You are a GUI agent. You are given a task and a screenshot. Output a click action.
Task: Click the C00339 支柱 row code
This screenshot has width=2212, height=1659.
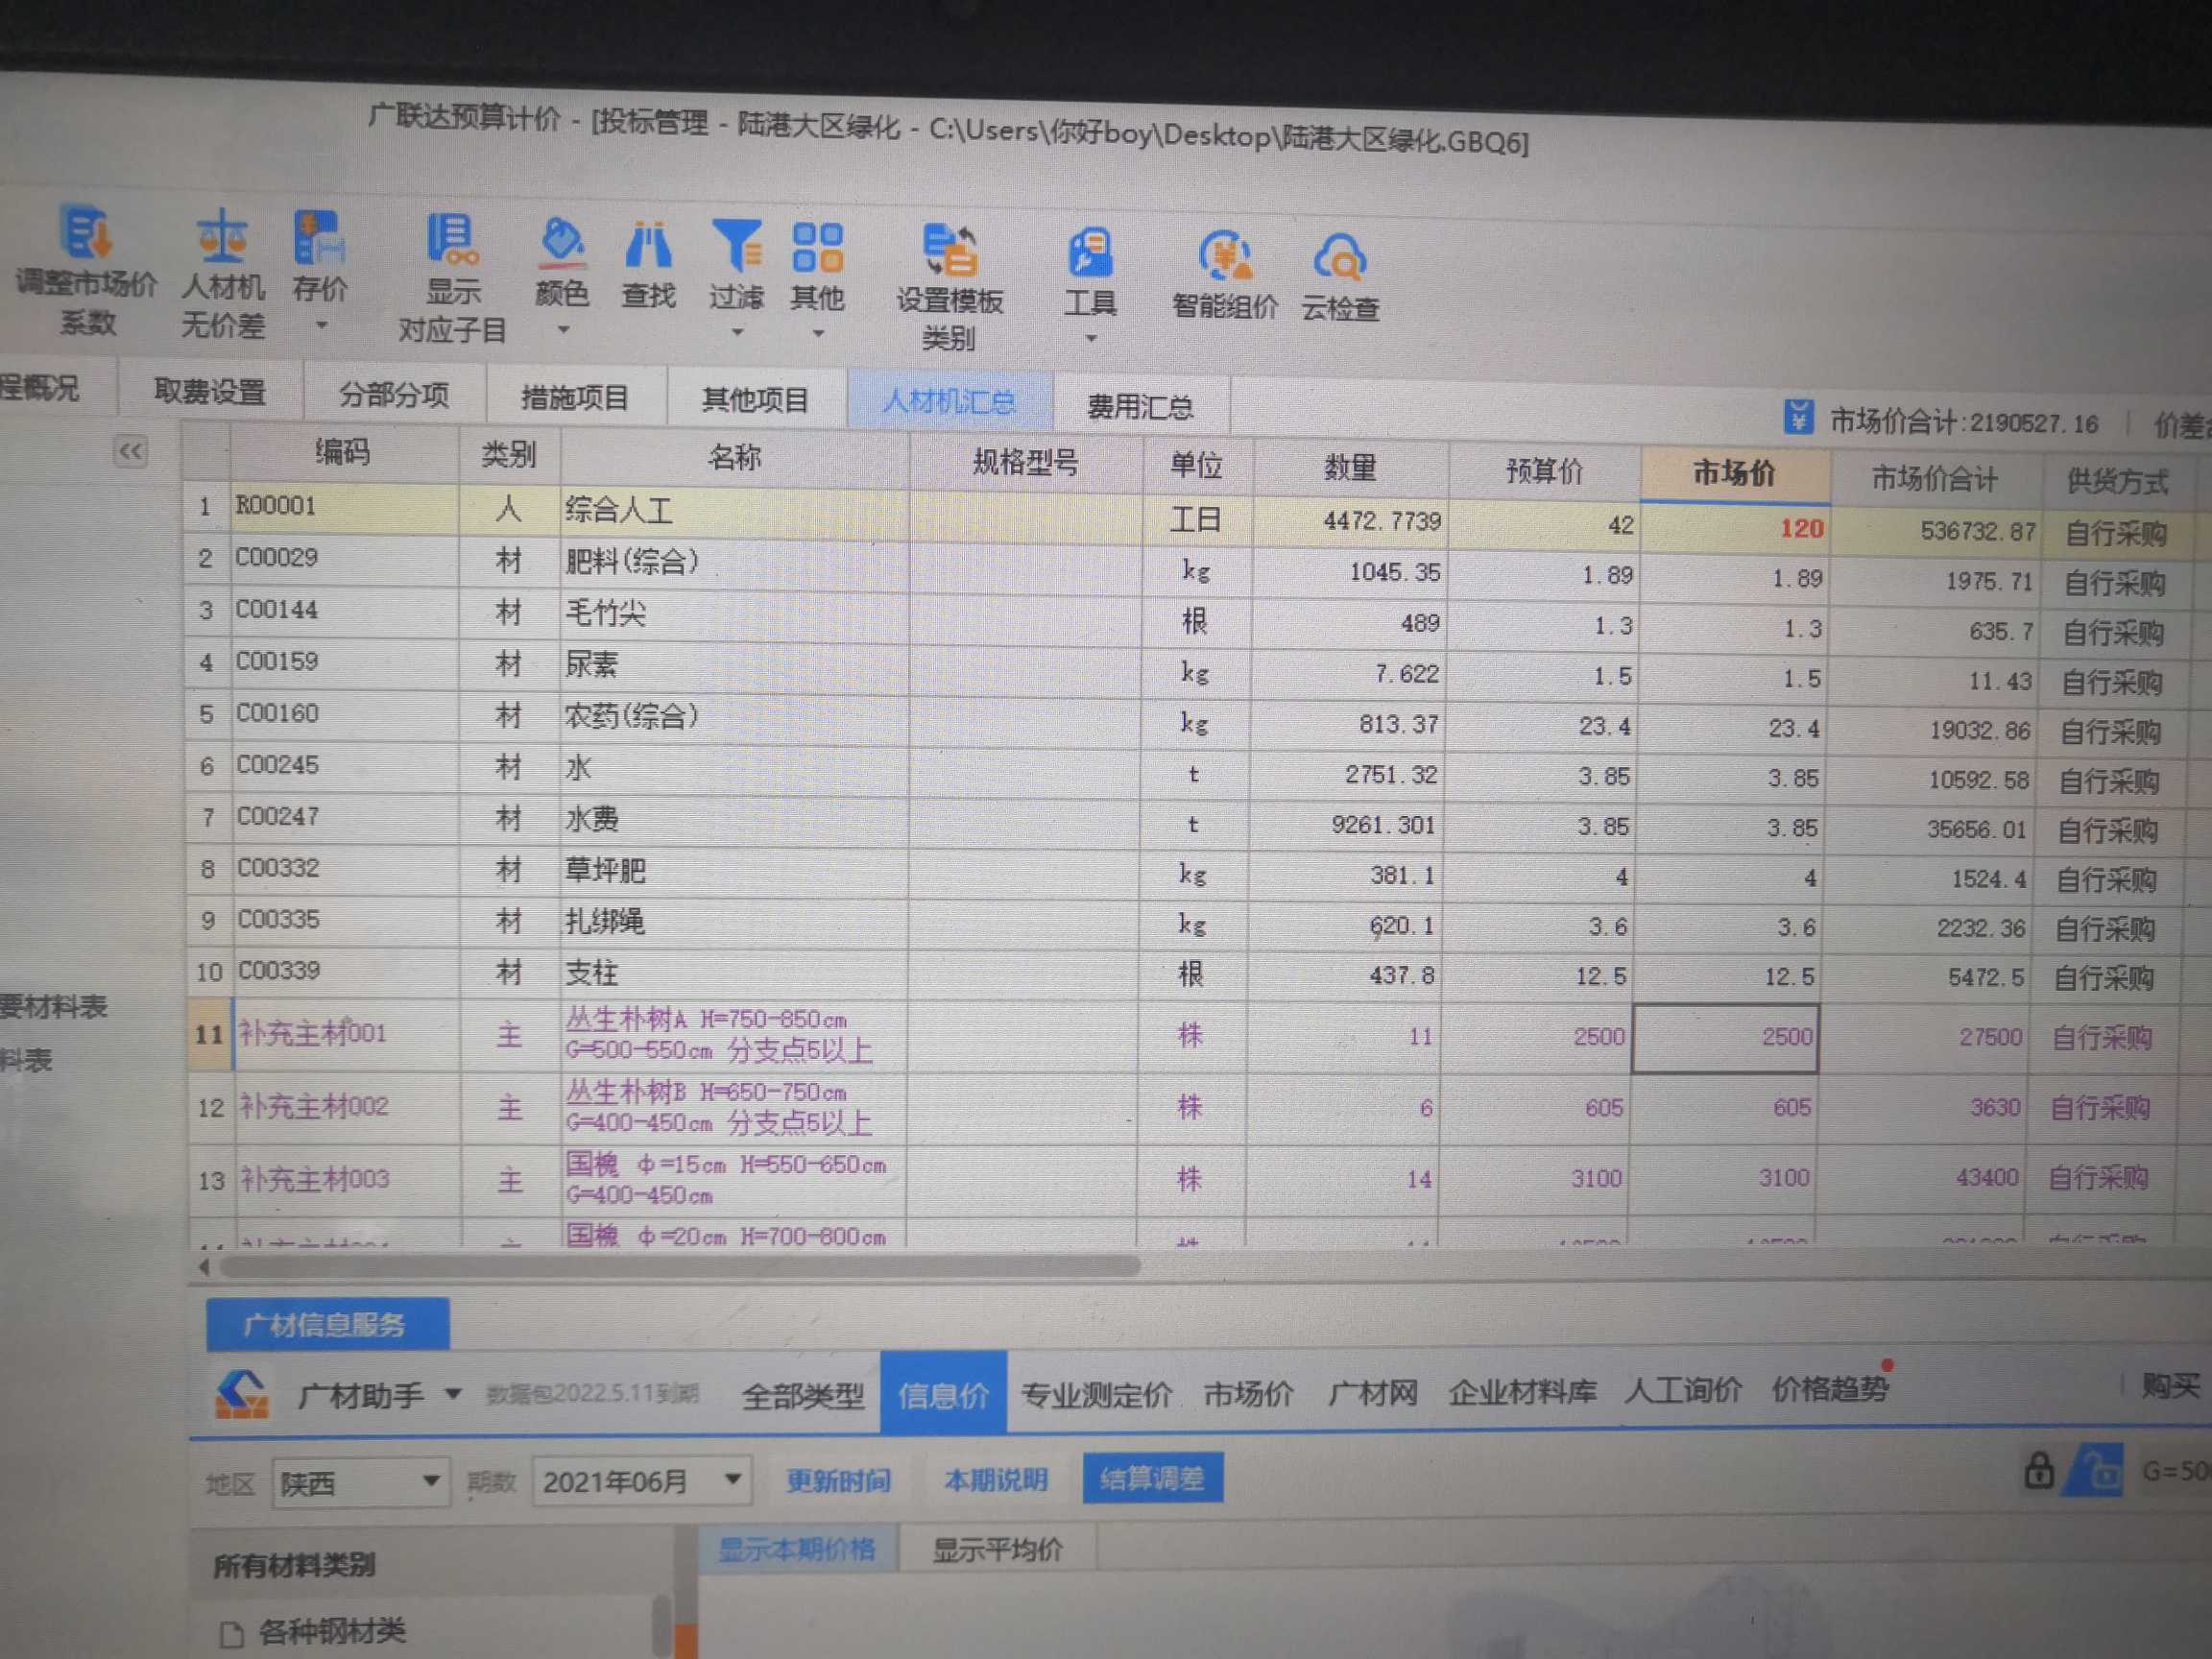[347, 971]
